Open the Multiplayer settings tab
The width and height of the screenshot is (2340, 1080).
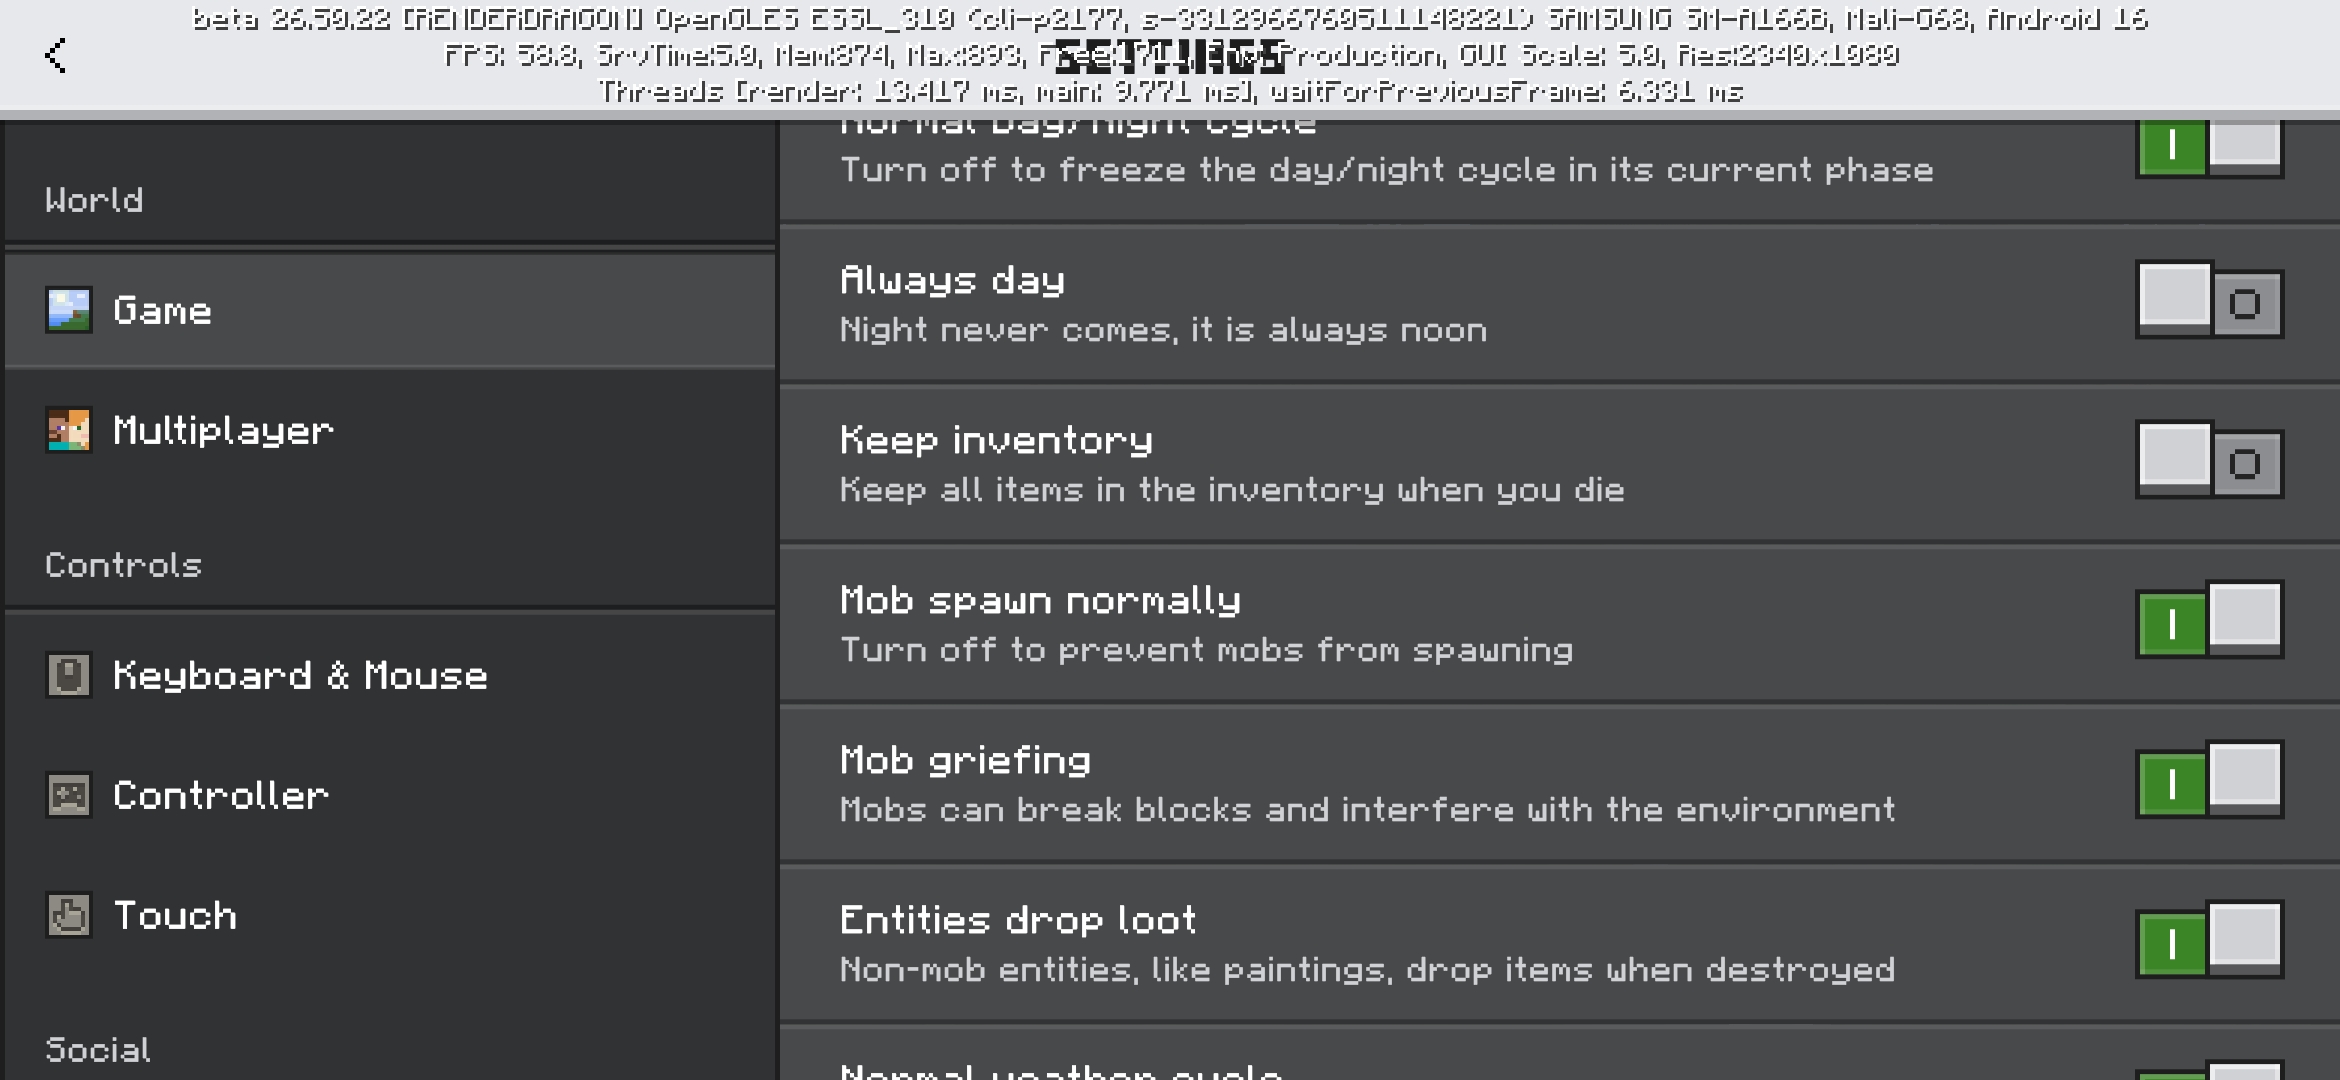click(390, 431)
